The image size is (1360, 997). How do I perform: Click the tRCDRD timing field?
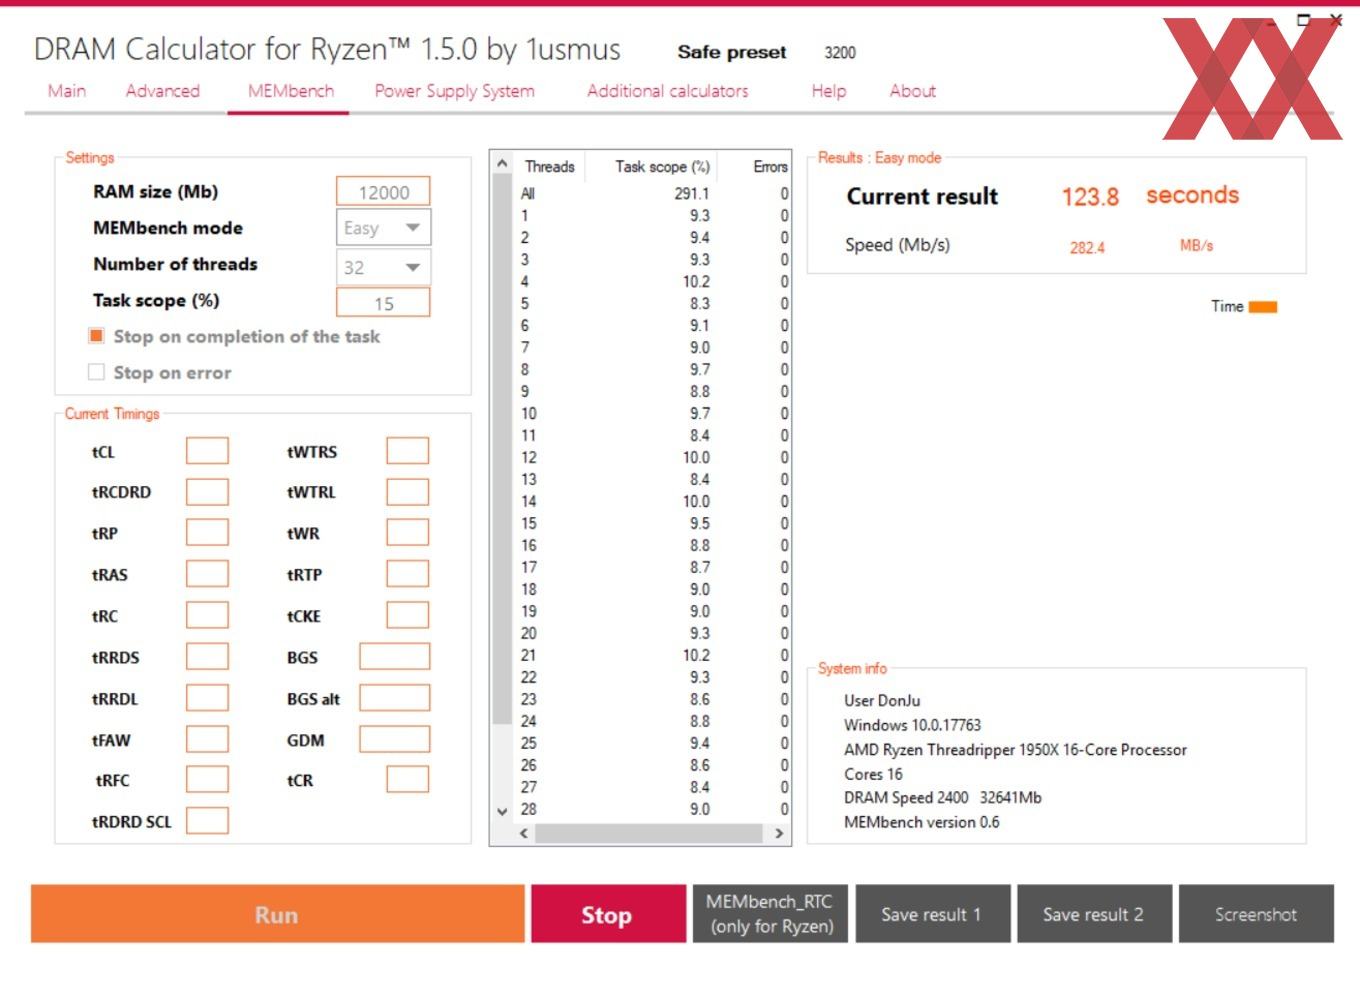click(x=207, y=492)
